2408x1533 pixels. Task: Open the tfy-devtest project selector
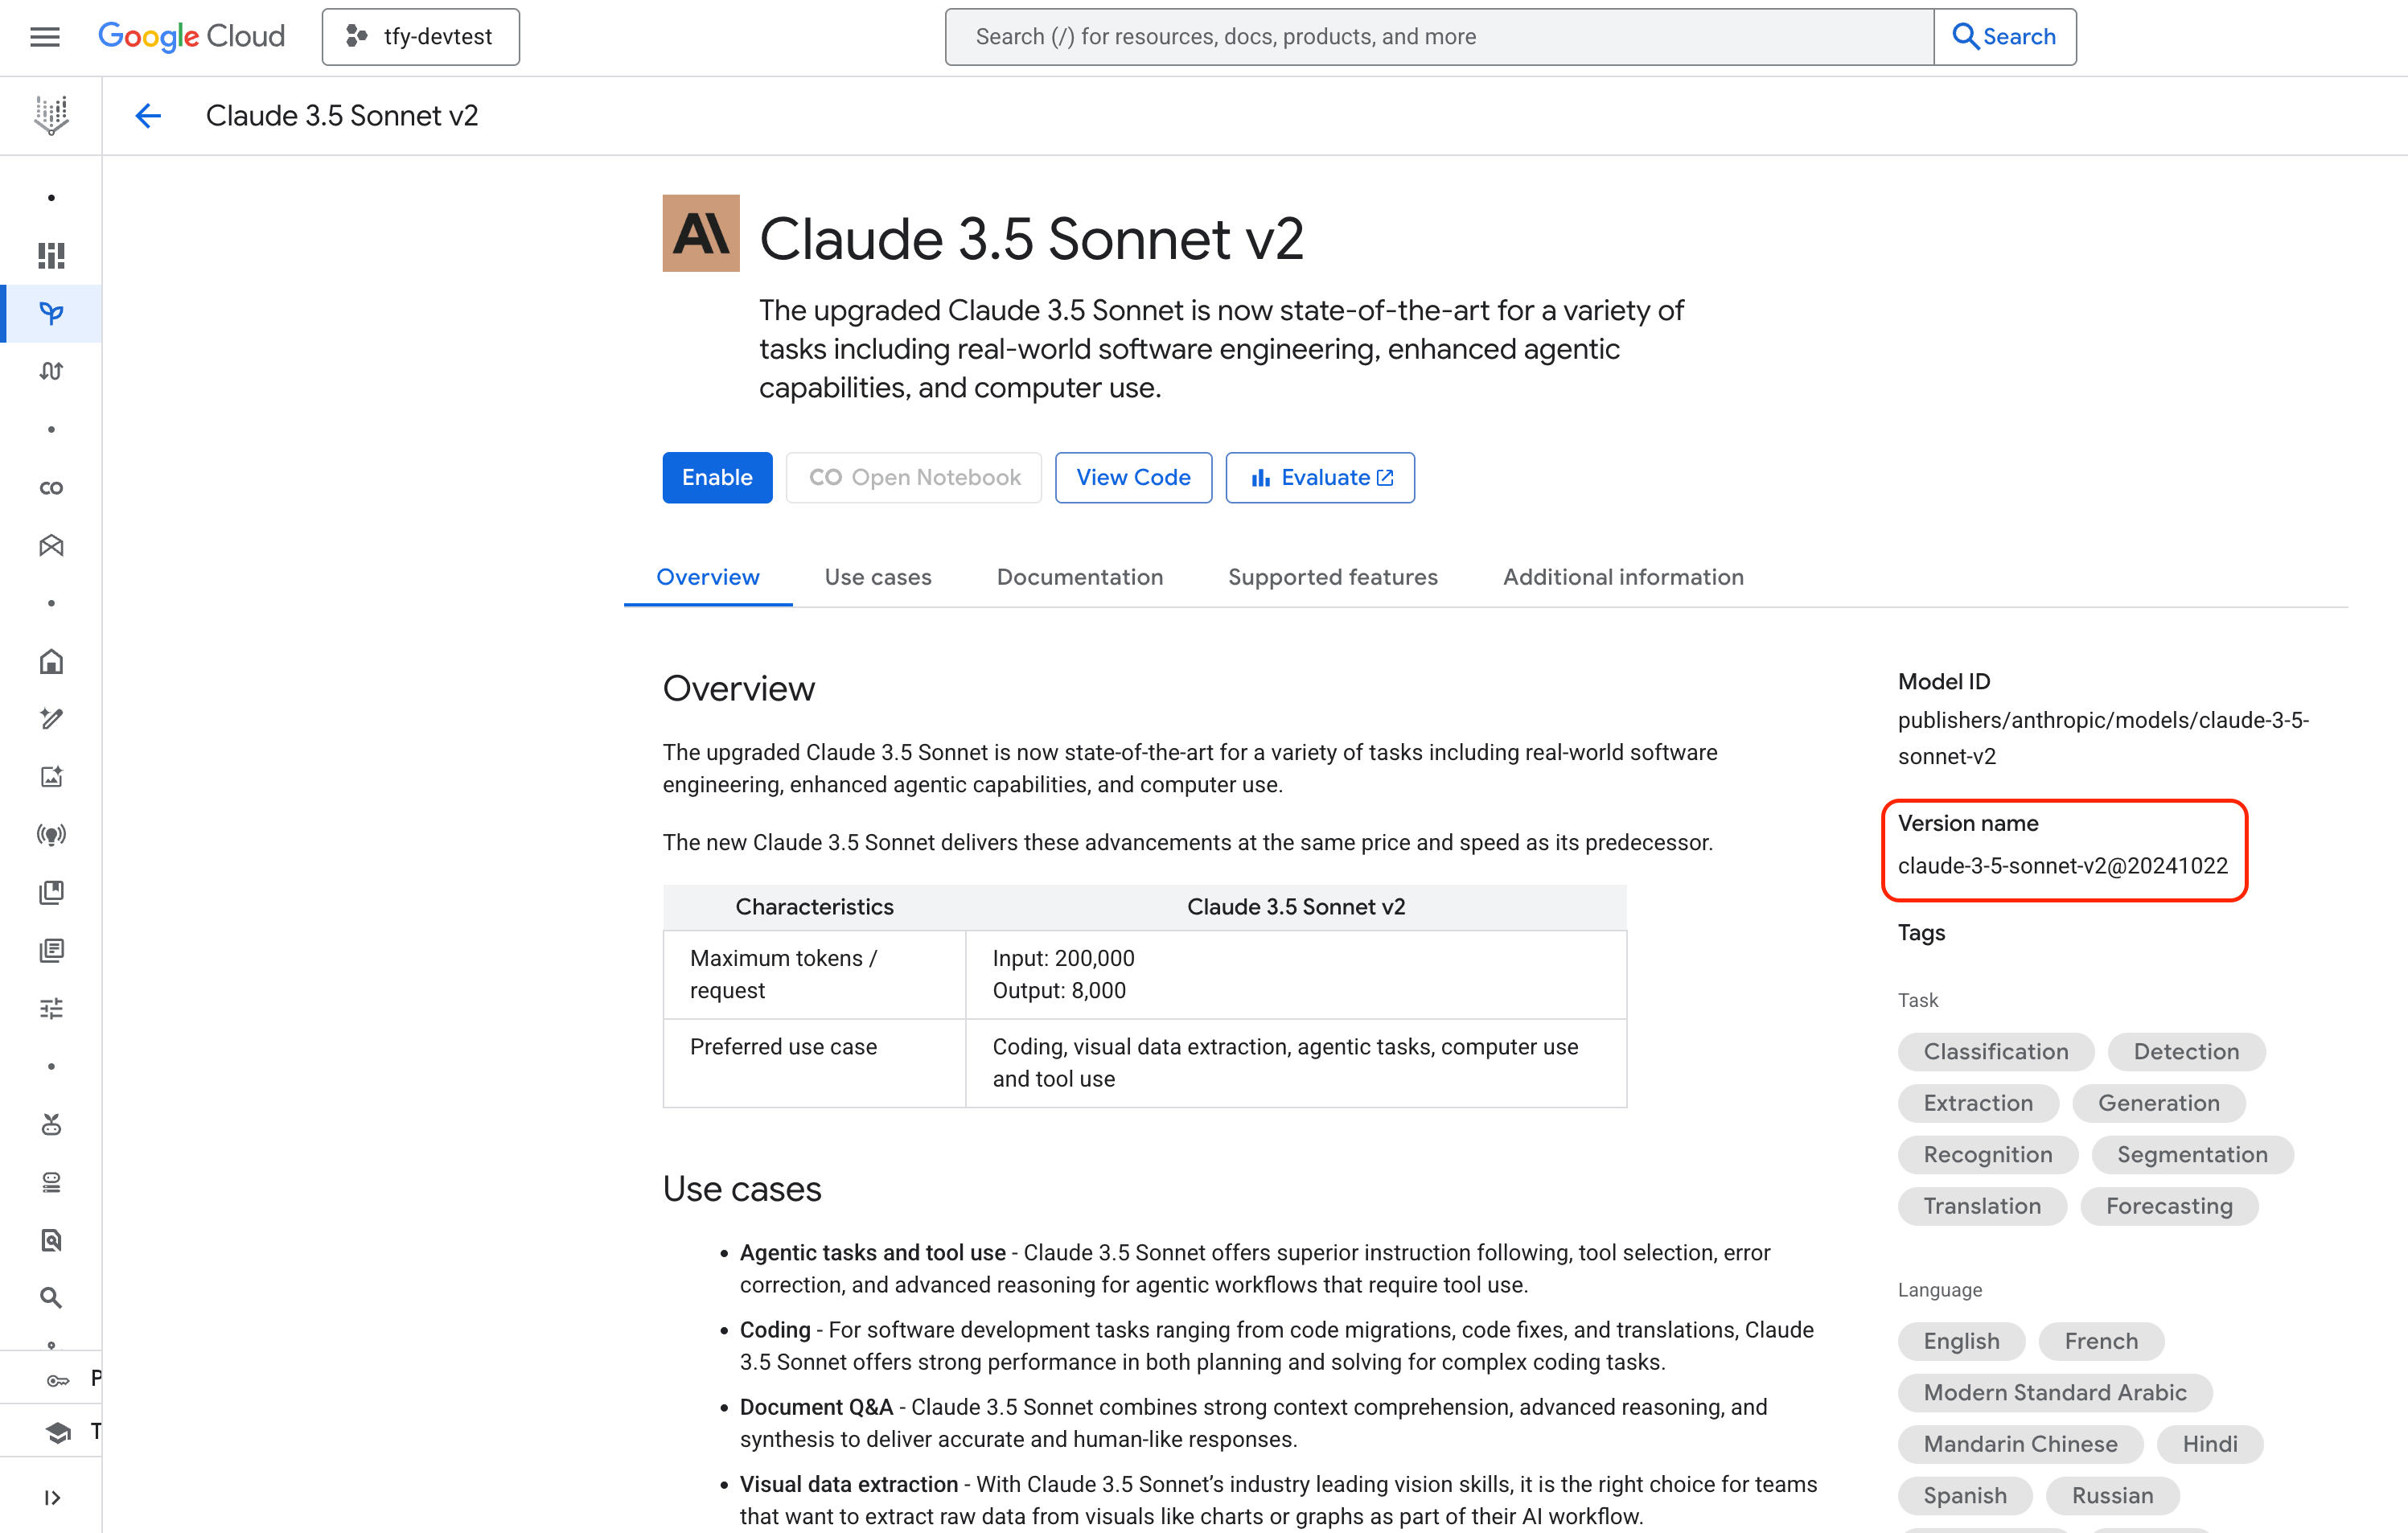click(x=420, y=37)
